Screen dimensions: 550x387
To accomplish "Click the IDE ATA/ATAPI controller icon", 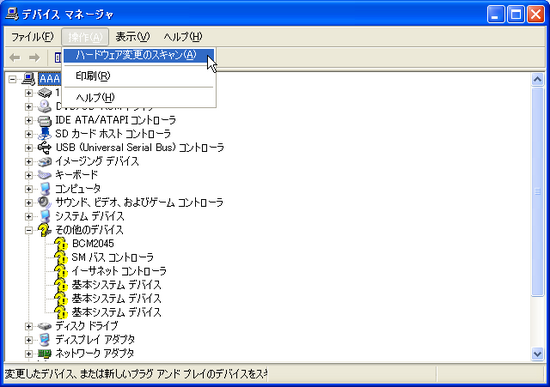I will [45, 120].
